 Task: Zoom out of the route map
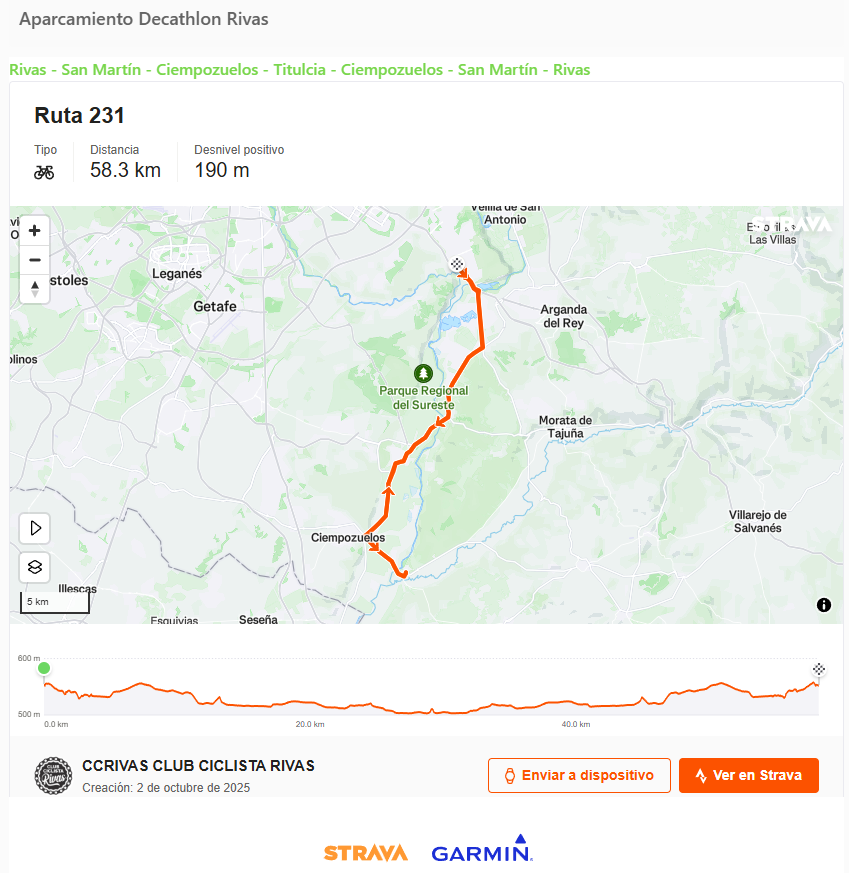pos(35,260)
